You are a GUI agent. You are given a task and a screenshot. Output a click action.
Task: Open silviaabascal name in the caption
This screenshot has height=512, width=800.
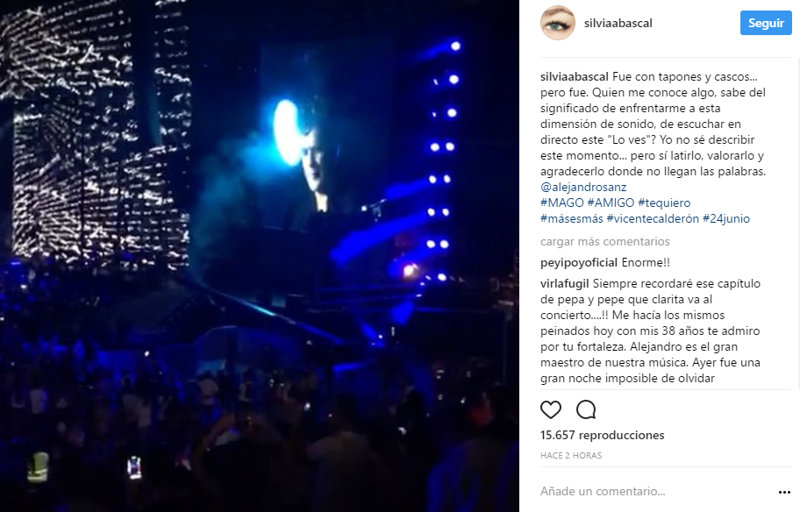[574, 76]
